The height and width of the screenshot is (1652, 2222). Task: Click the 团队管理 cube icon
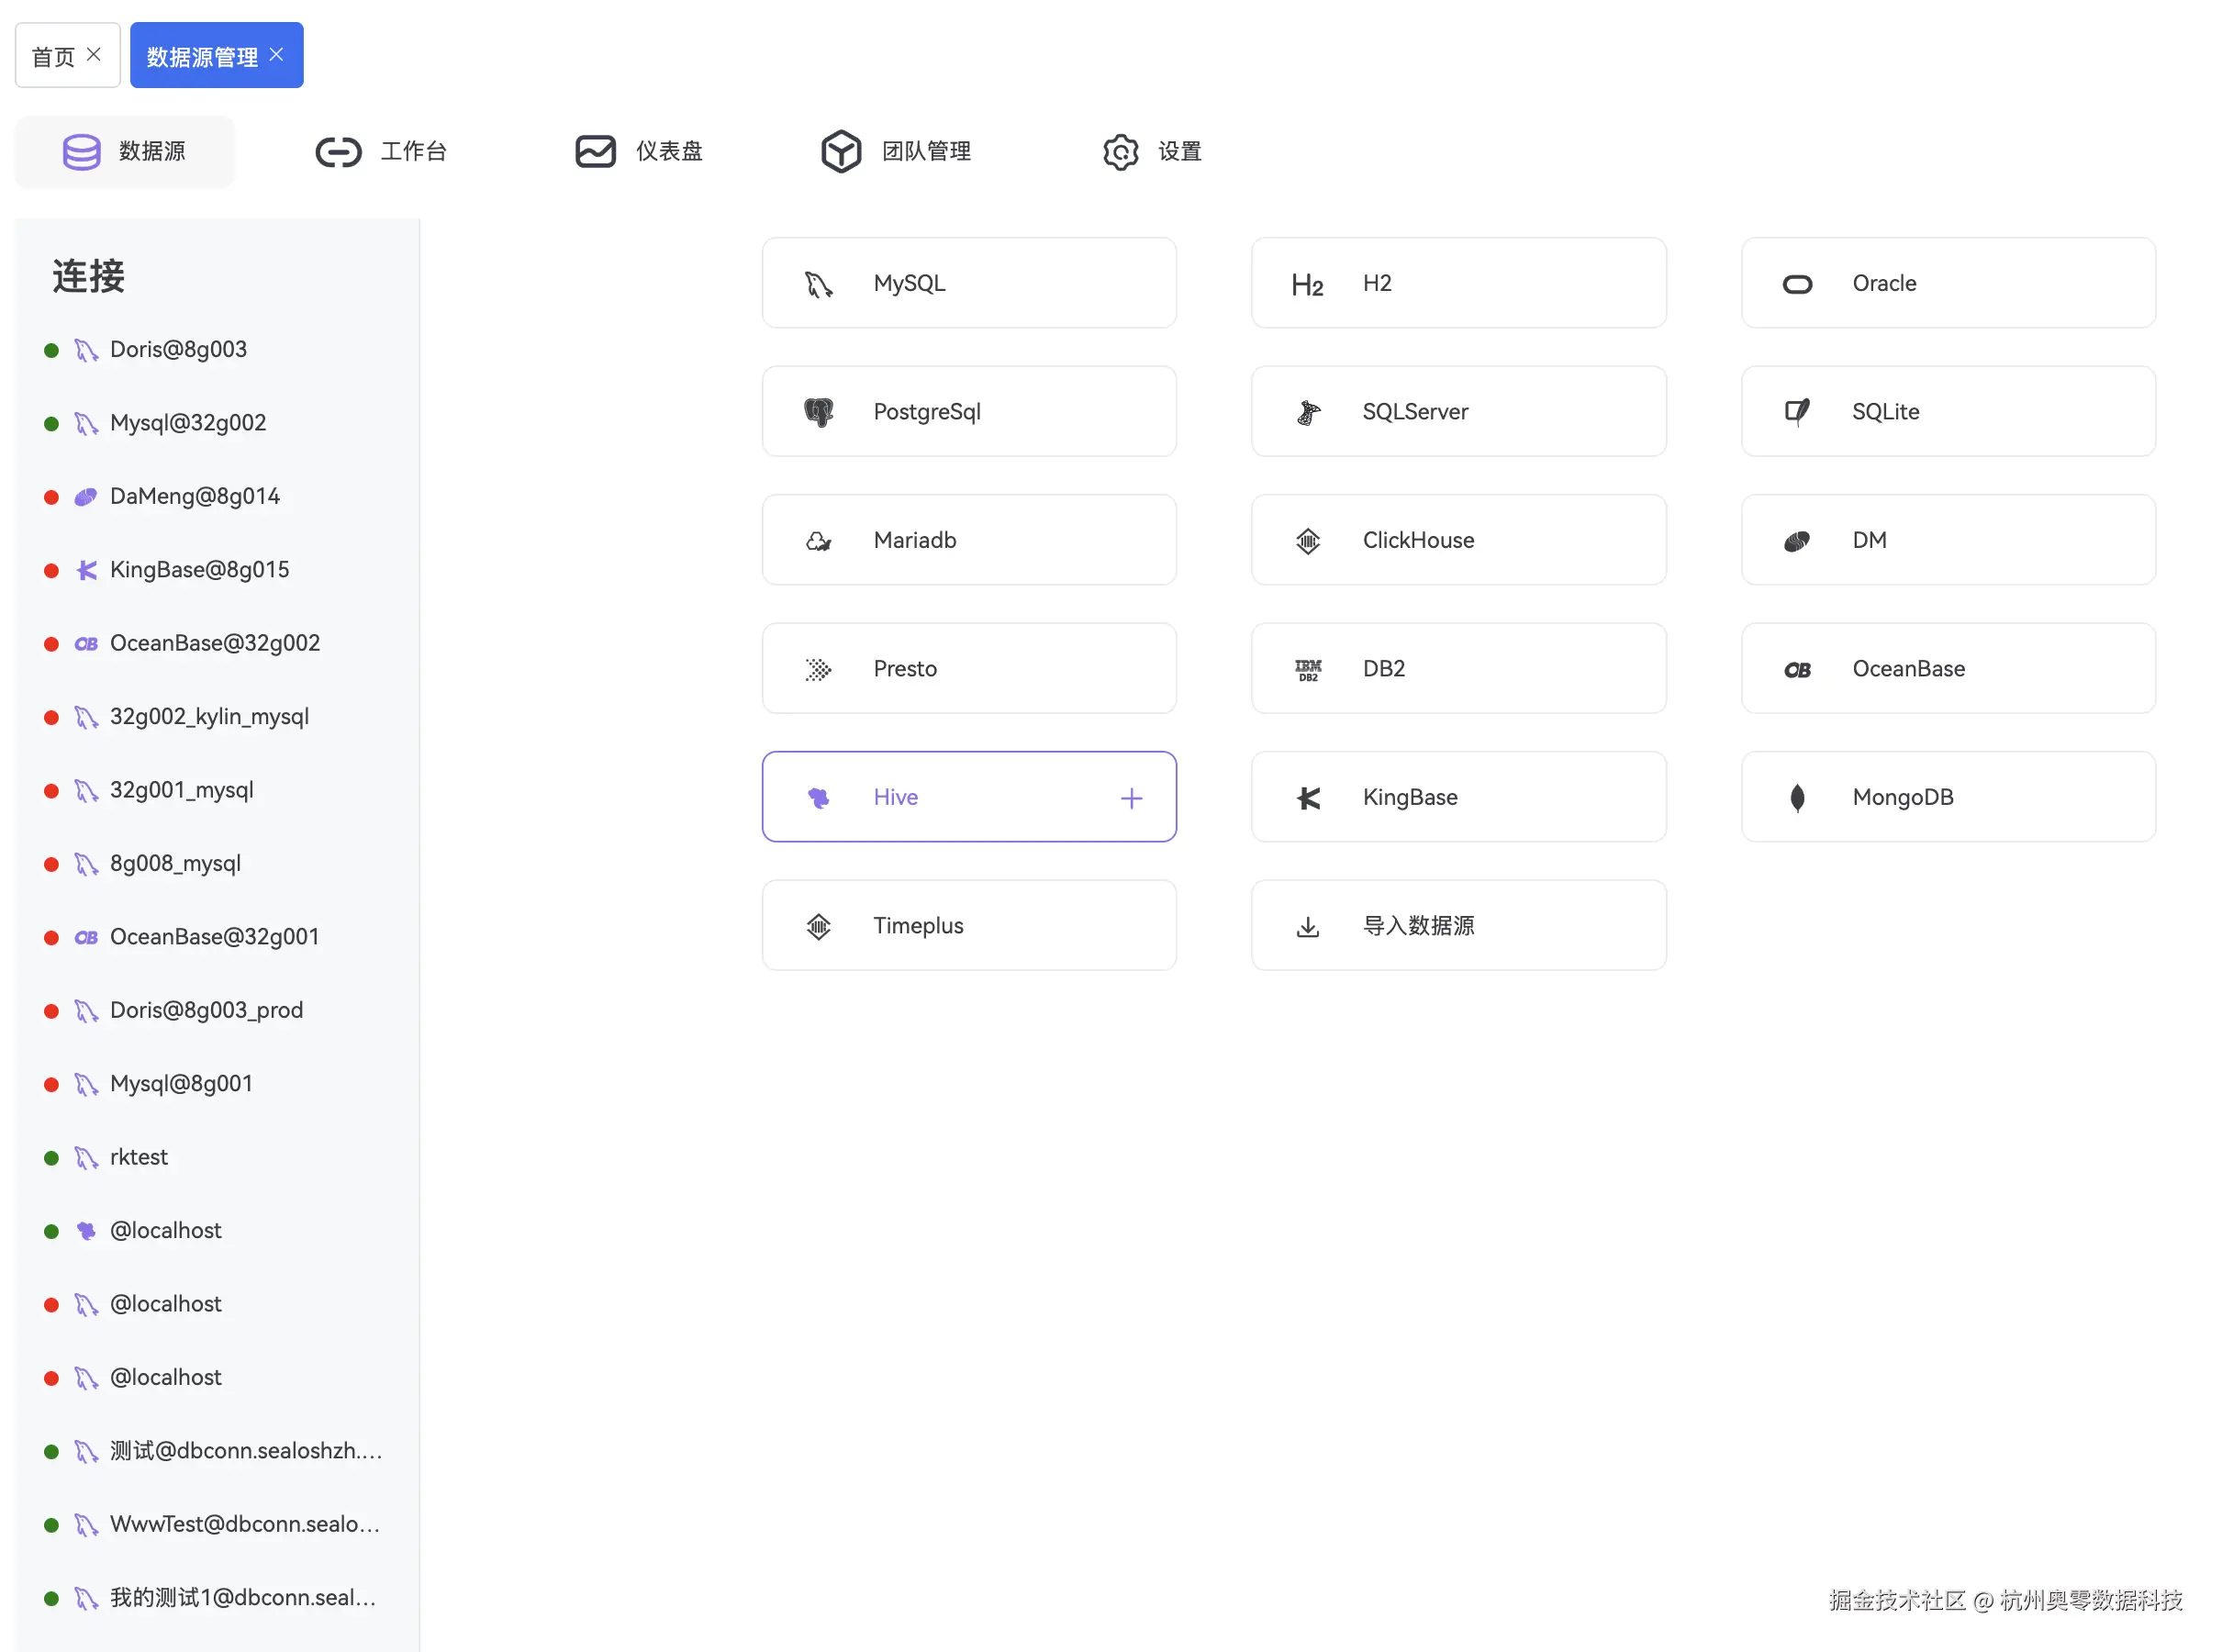point(841,152)
